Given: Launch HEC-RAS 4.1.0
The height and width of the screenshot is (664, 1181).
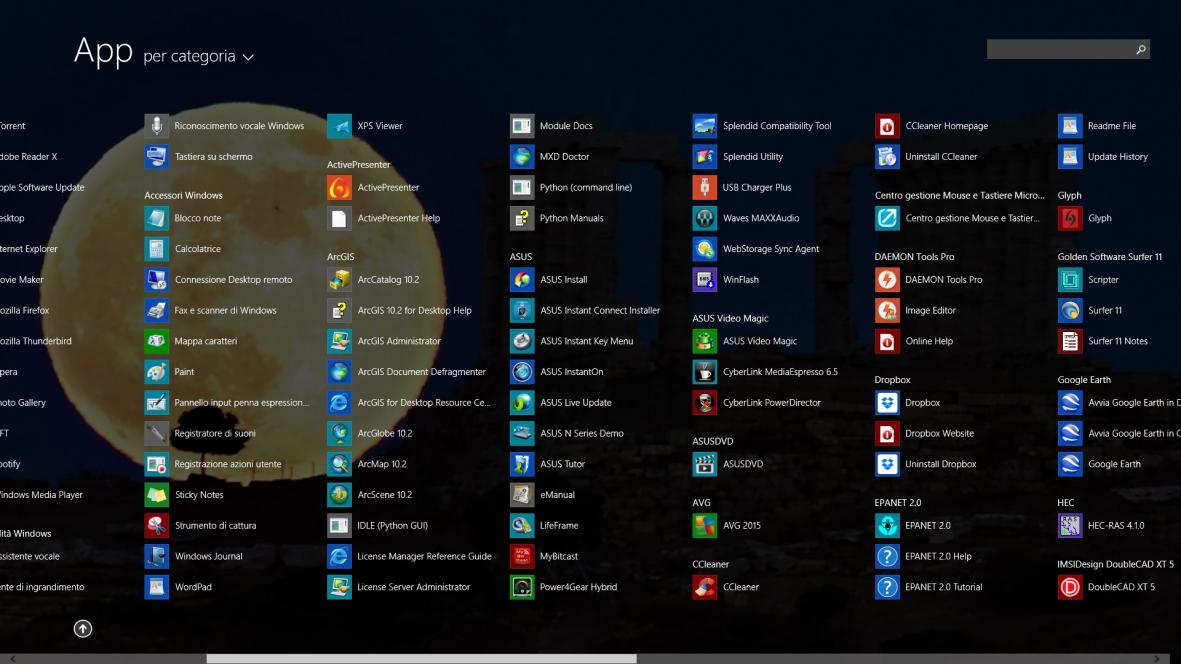Looking at the screenshot, I should (1070, 525).
